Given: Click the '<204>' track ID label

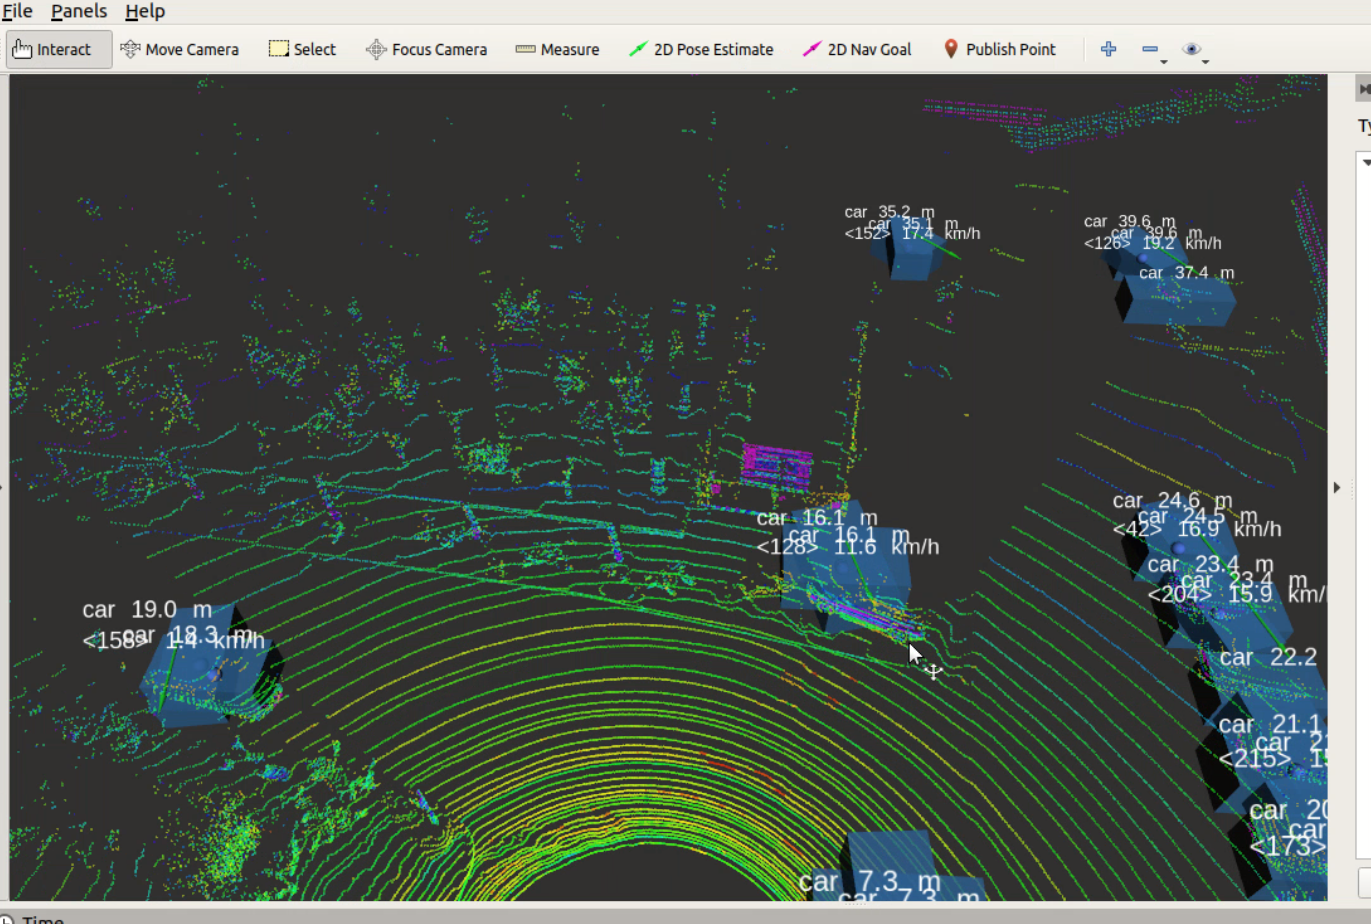Looking at the screenshot, I should pyautogui.click(x=1179, y=595).
